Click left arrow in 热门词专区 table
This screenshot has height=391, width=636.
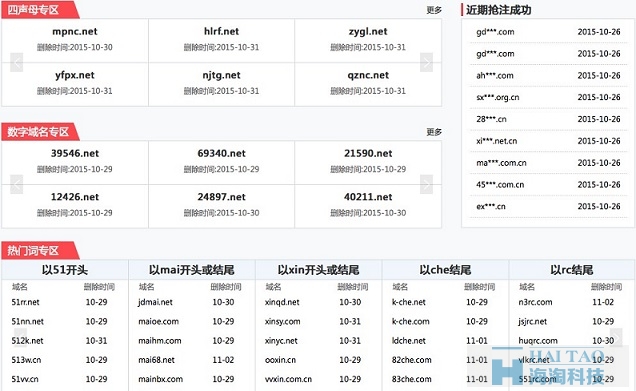point(20,337)
